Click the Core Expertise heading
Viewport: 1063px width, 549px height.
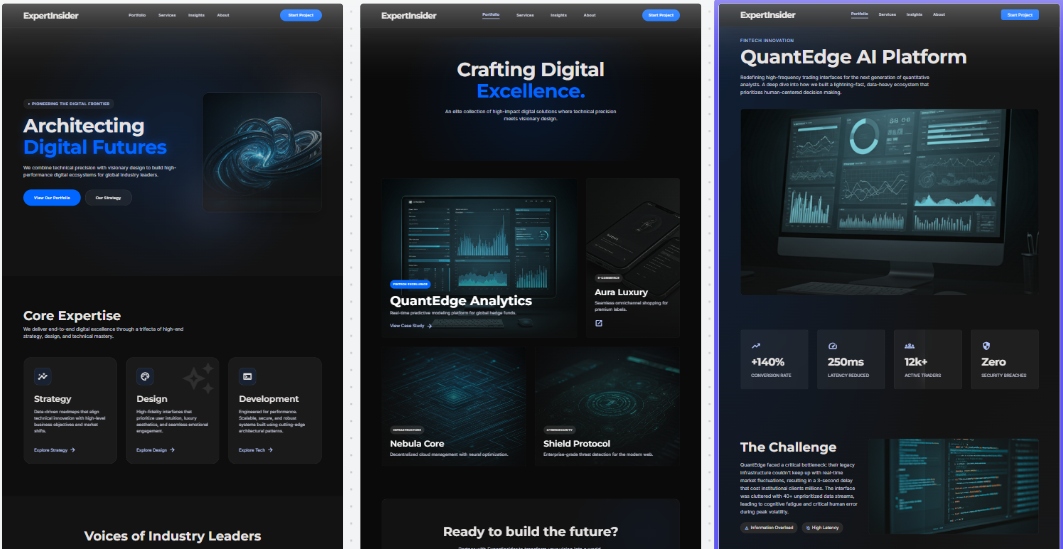(72, 315)
